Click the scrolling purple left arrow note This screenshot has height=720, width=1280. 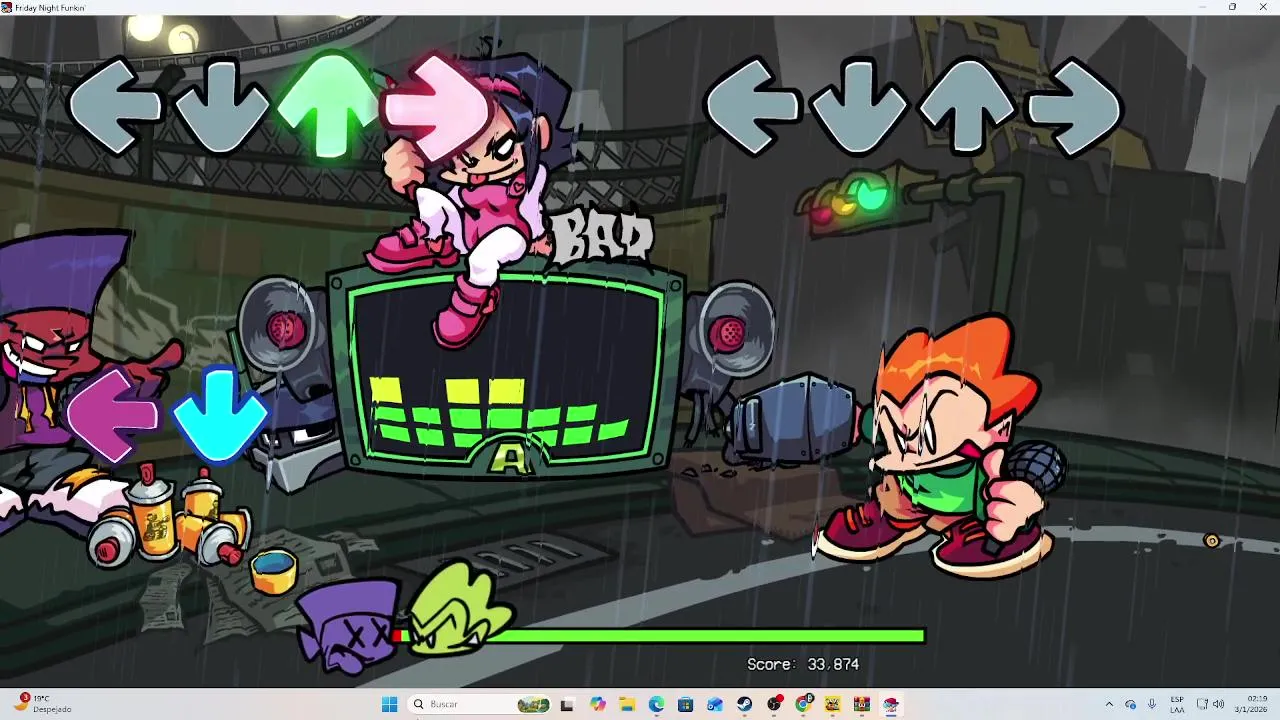pyautogui.click(x=112, y=415)
